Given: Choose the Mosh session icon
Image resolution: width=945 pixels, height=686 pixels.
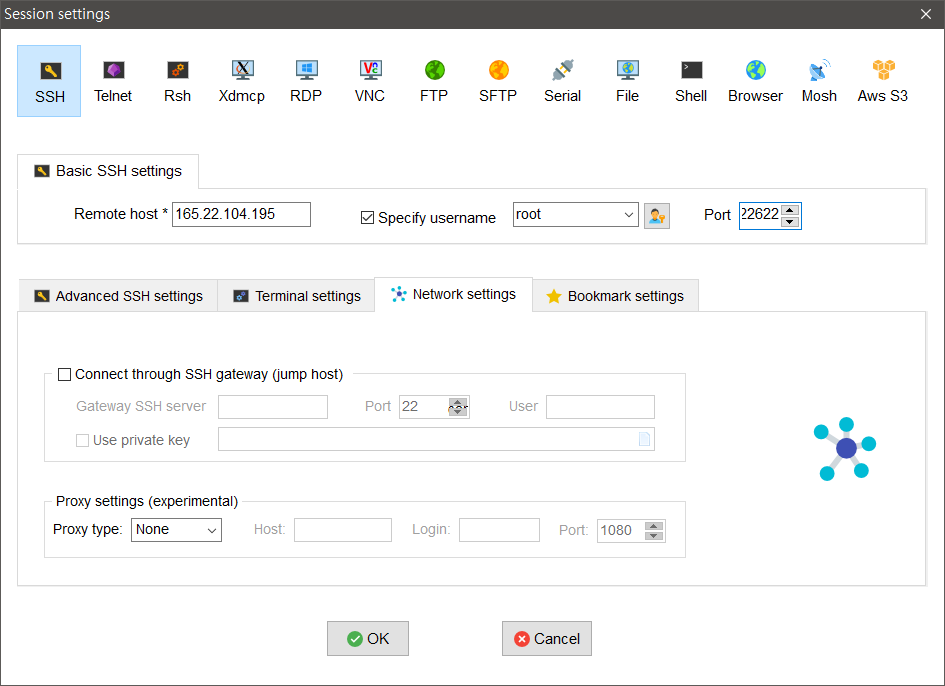Looking at the screenshot, I should point(819,81).
